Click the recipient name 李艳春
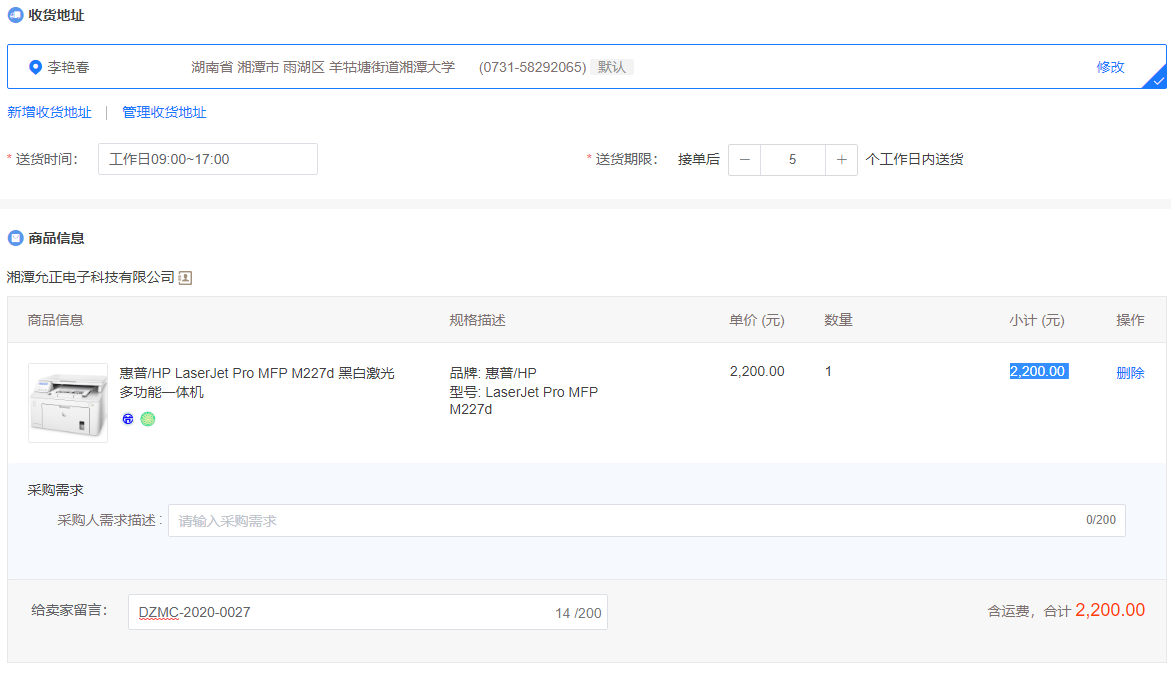This screenshot has width=1171, height=685. (69, 67)
